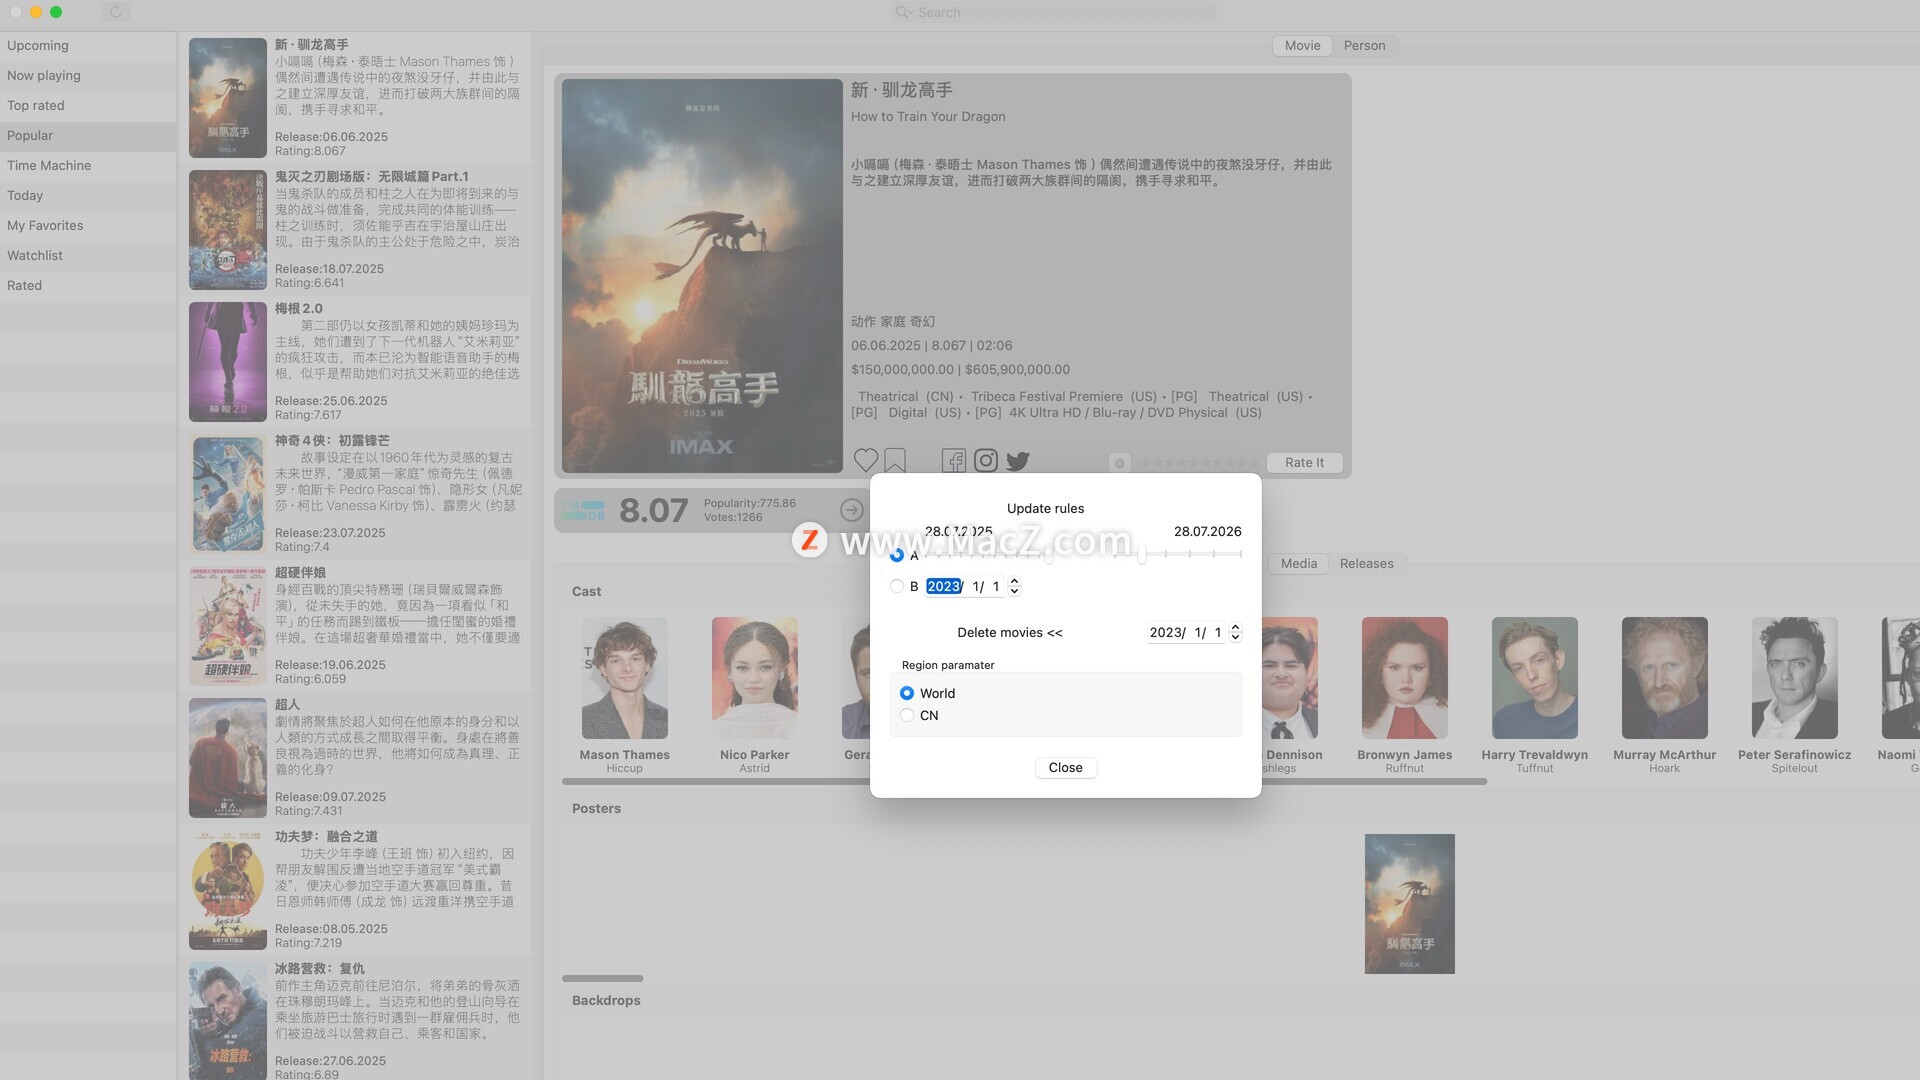Open the Releases tab

(x=1366, y=563)
